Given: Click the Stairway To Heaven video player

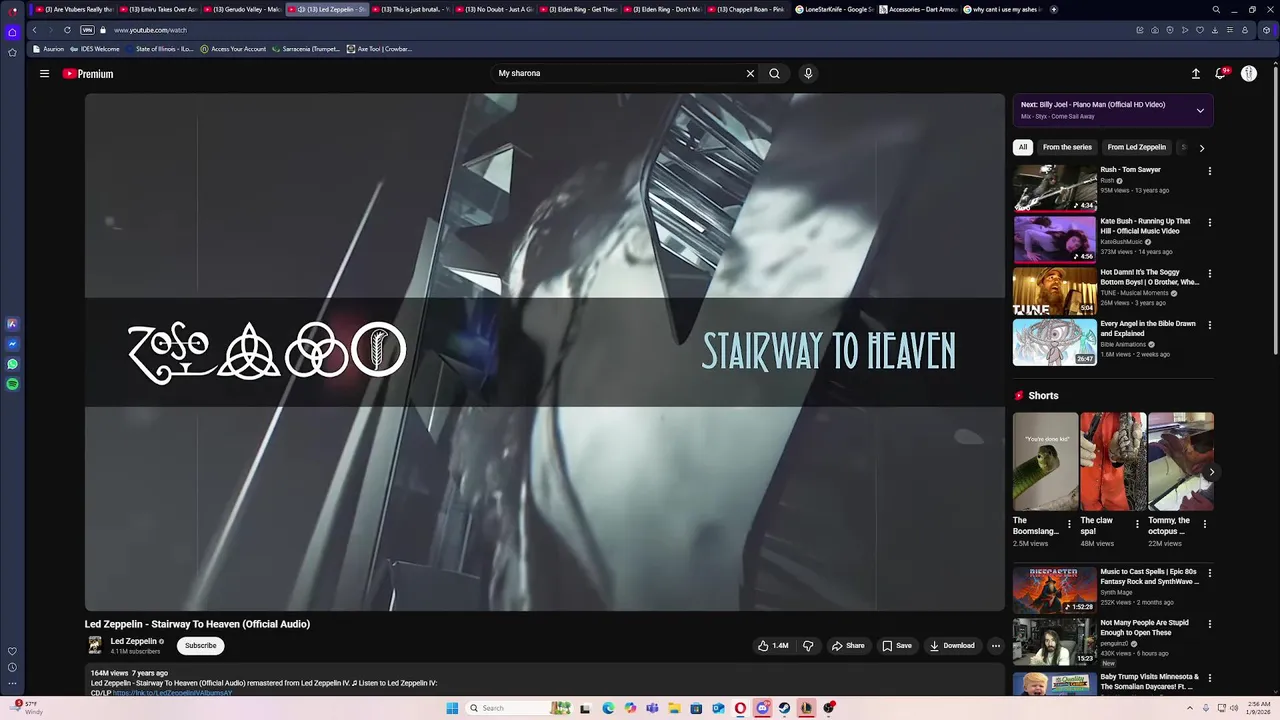Looking at the screenshot, I should point(545,352).
